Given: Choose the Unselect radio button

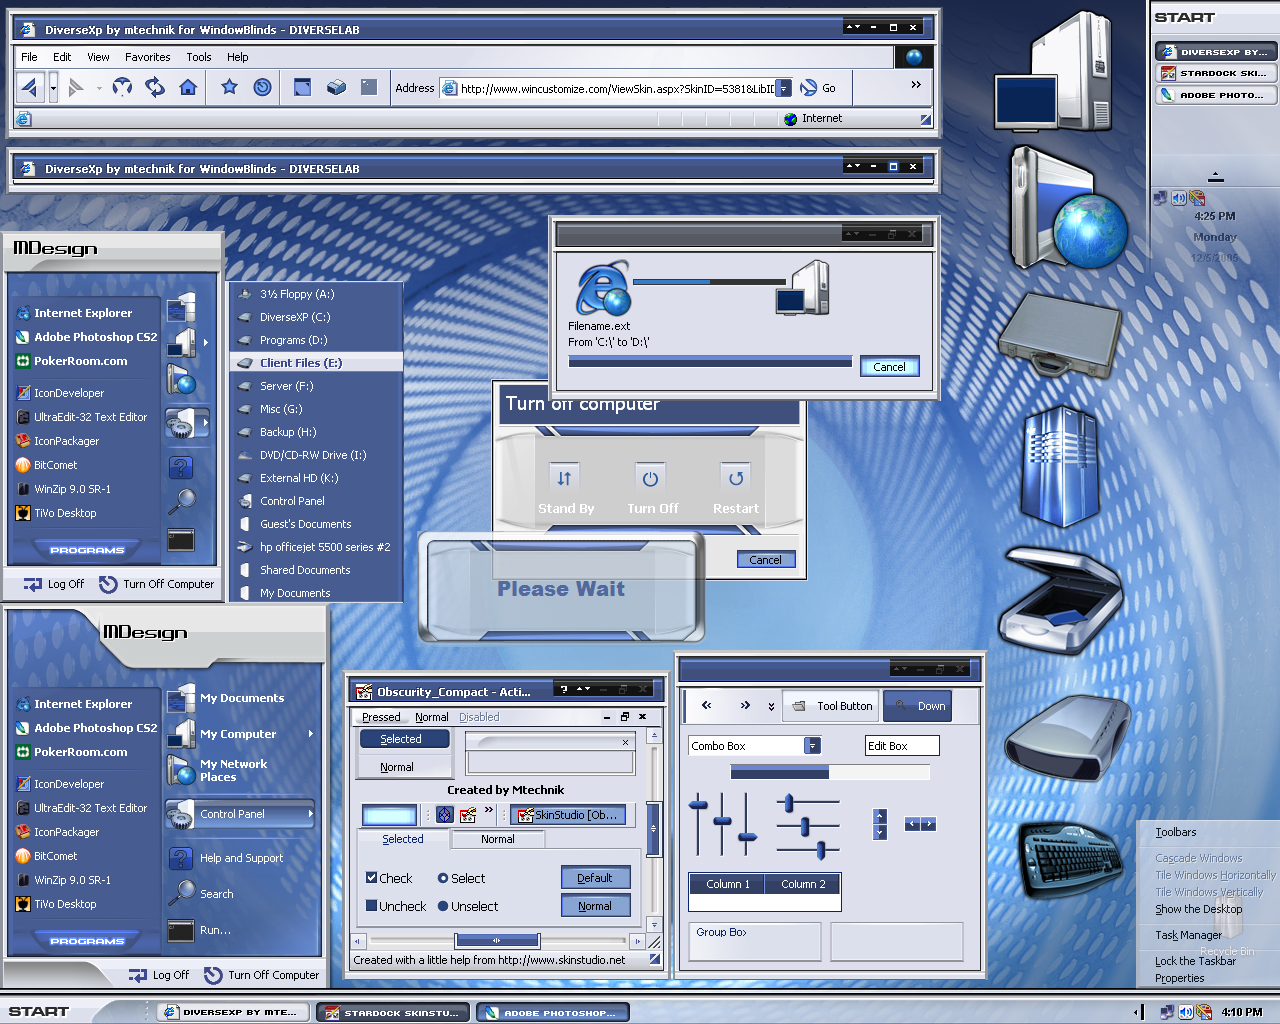Looking at the screenshot, I should (442, 906).
